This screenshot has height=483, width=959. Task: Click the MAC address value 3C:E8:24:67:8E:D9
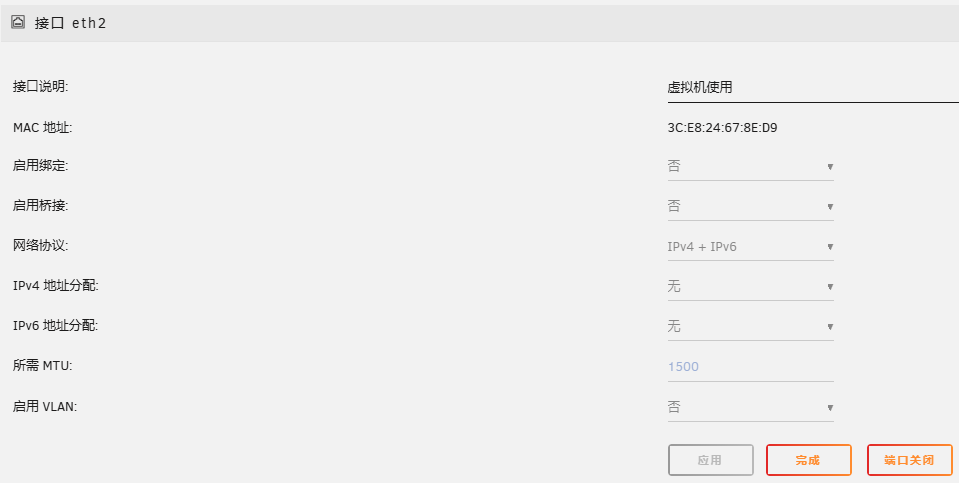click(x=722, y=127)
